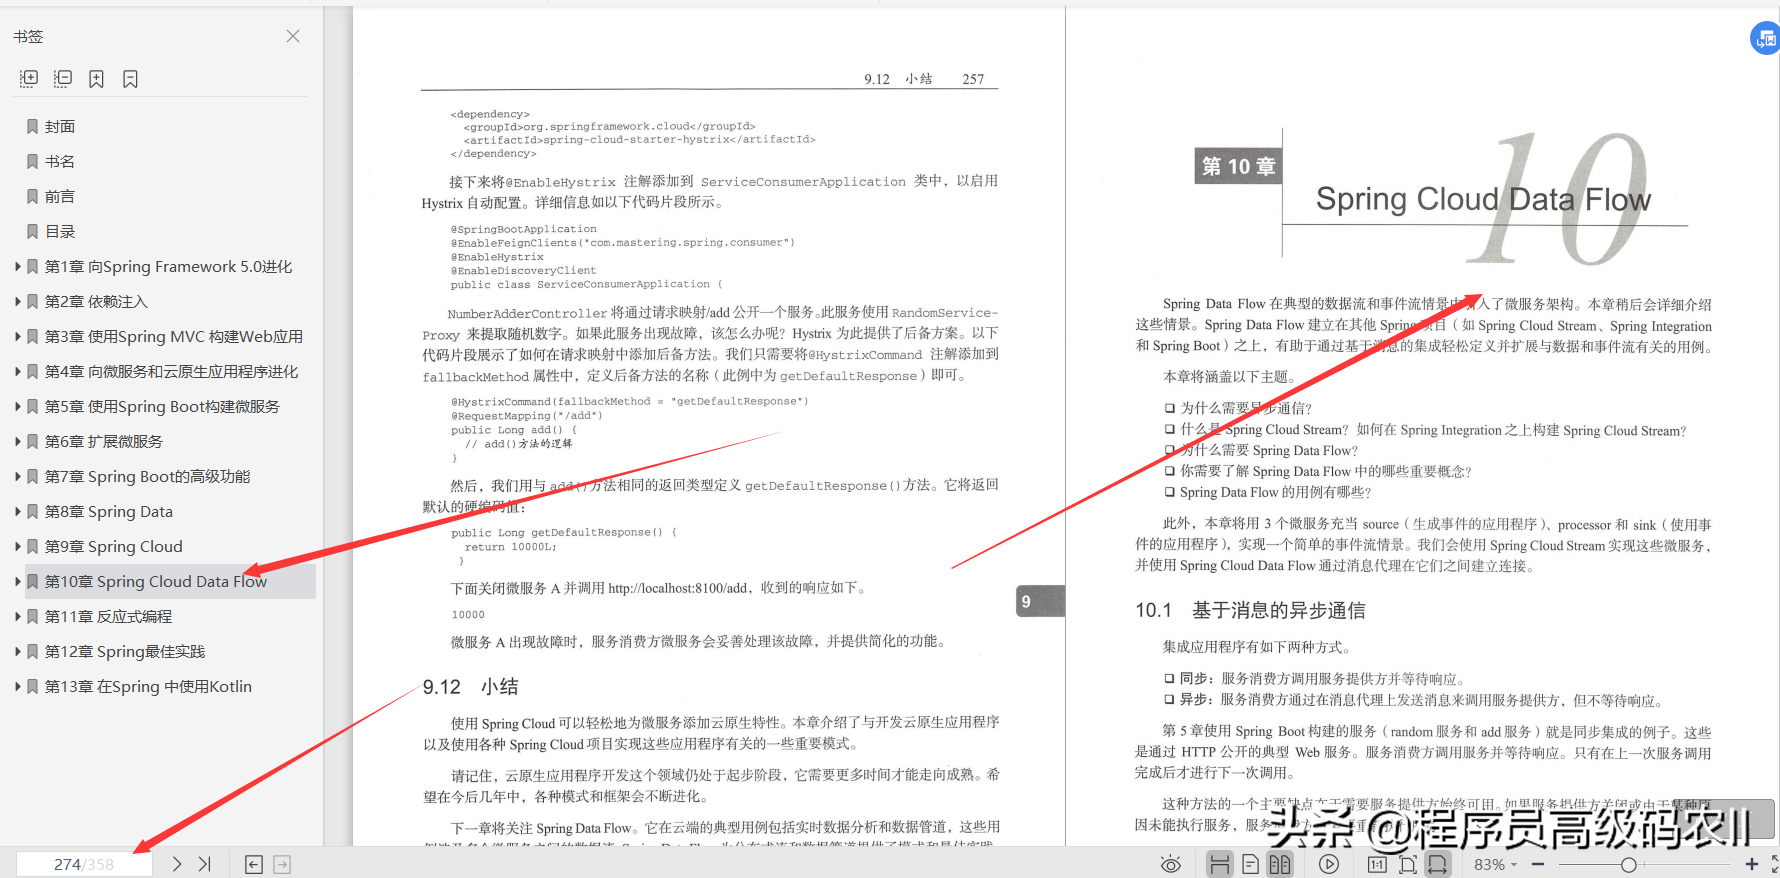Set zoom to actual size 1:1
This screenshot has height=878, width=1780.
click(1377, 864)
